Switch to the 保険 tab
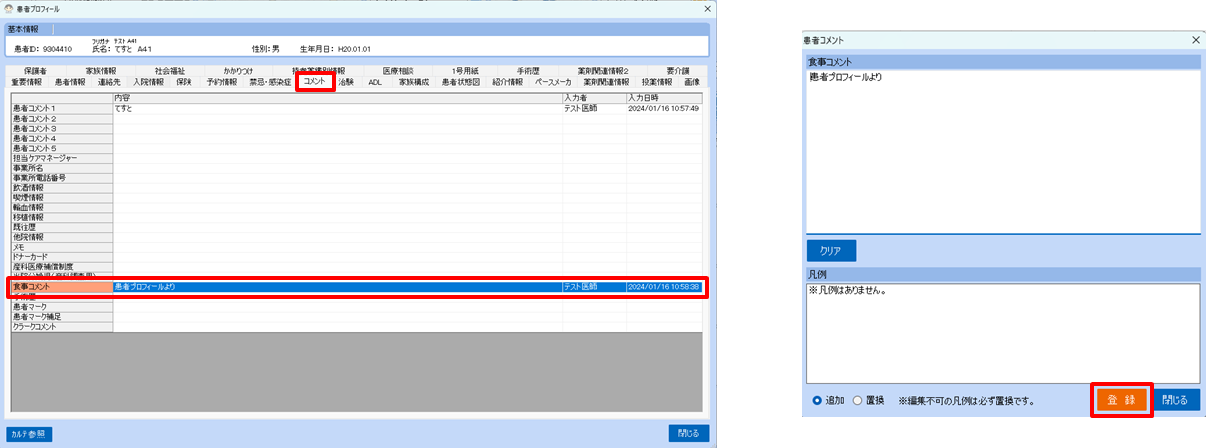This screenshot has height=448, width=1206. [x=184, y=83]
